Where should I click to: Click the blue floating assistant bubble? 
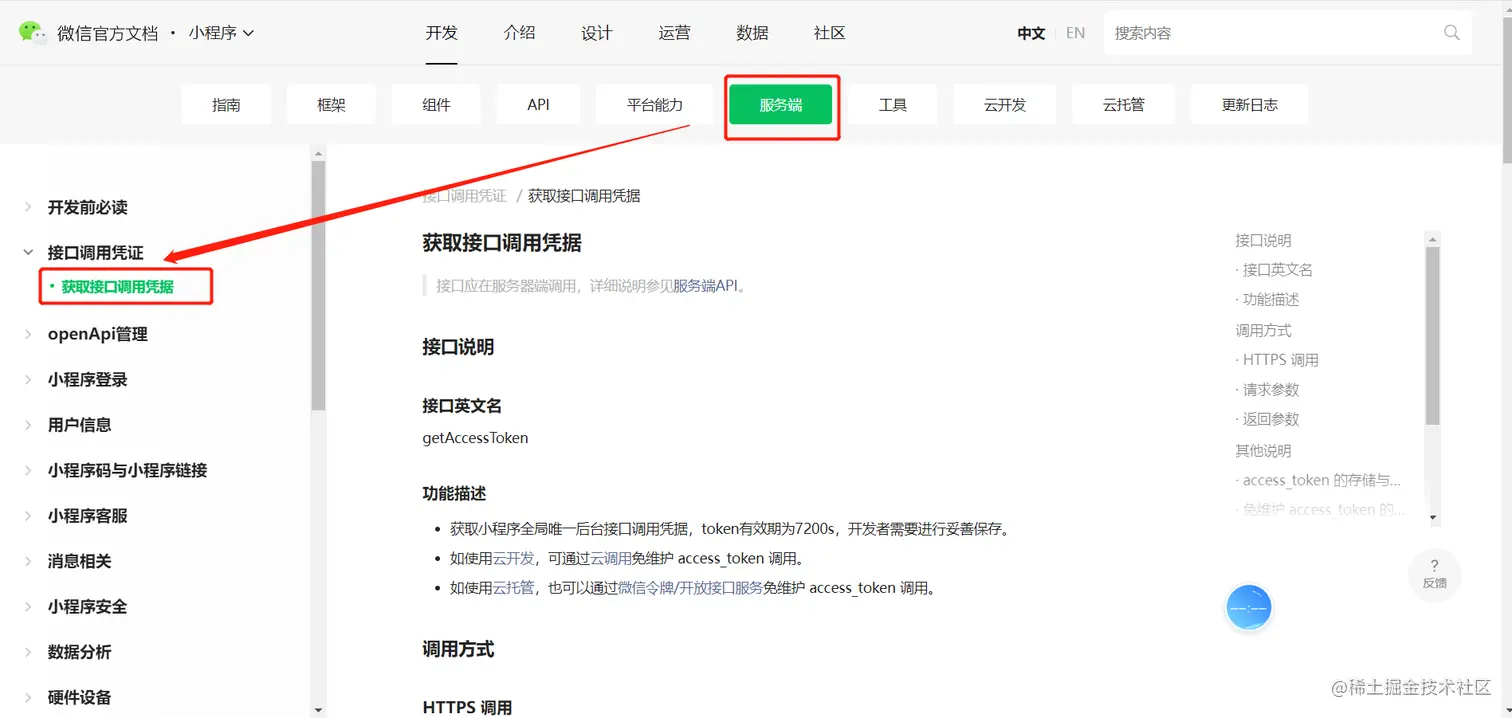[x=1248, y=607]
